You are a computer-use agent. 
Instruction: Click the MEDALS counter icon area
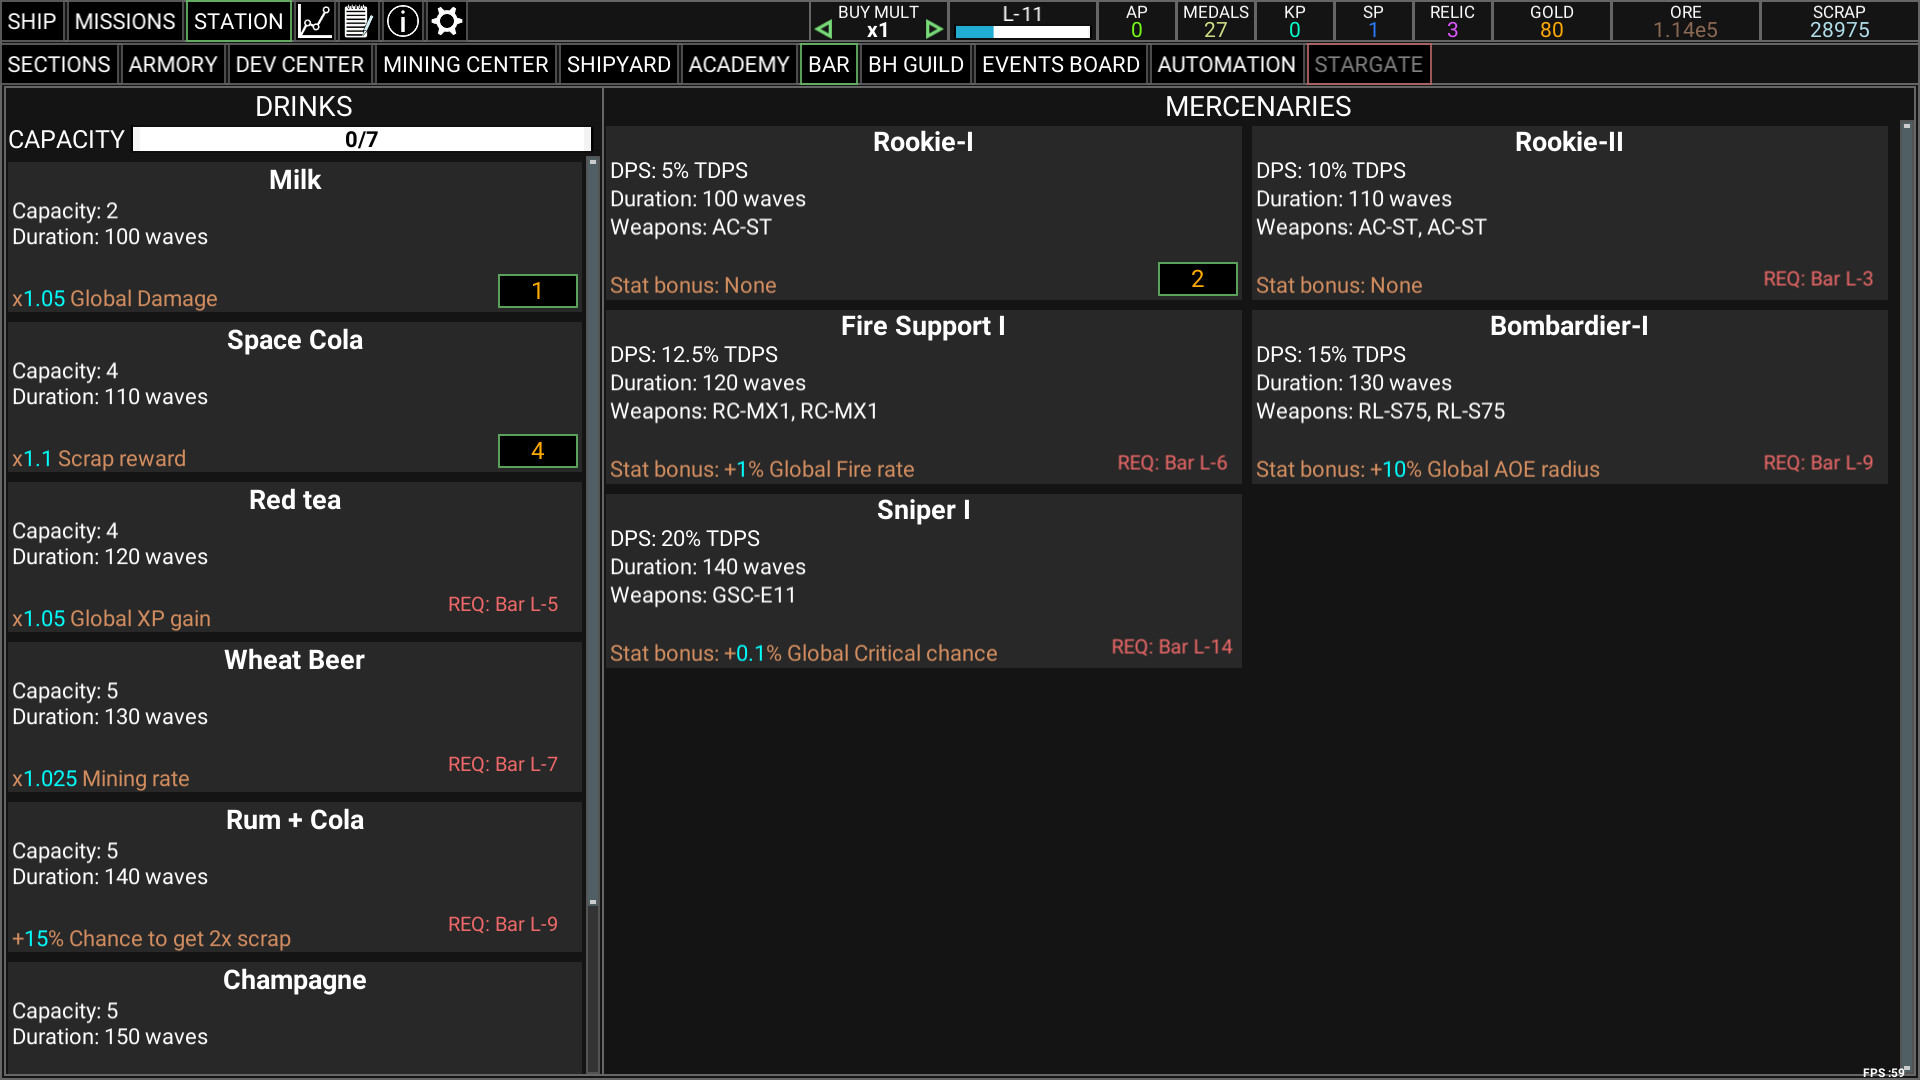[x=1216, y=21]
